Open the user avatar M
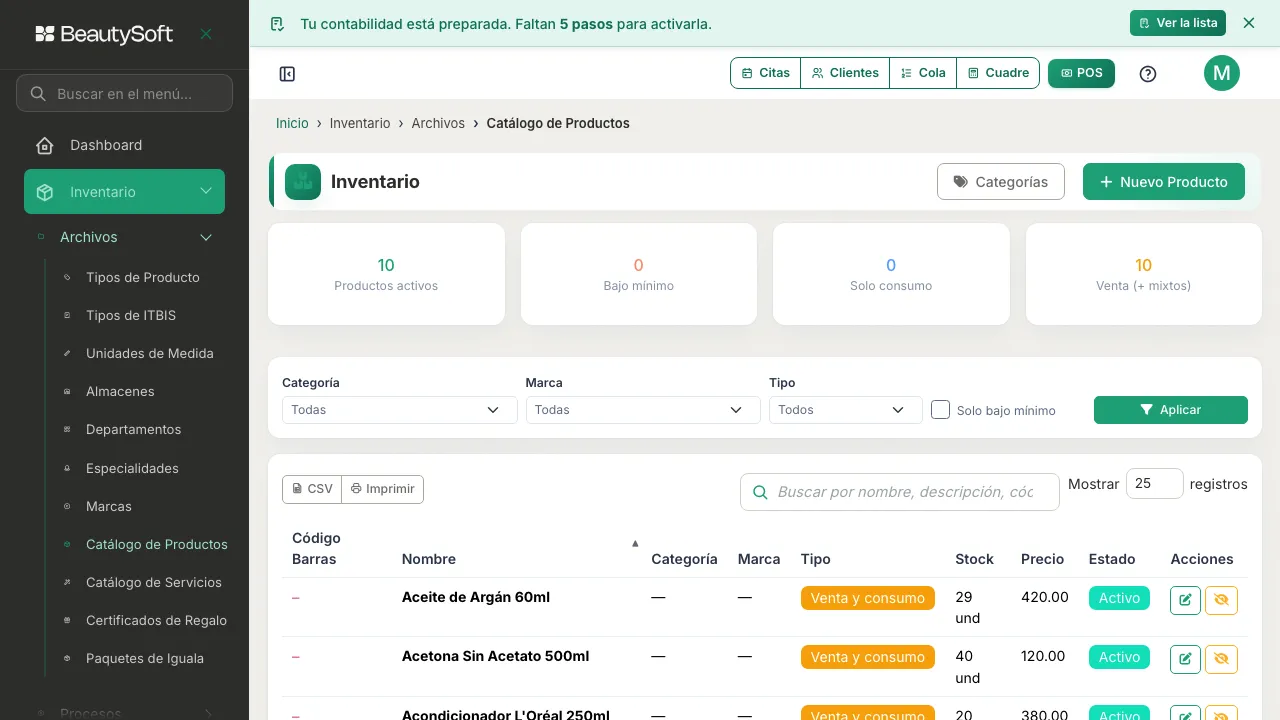The height and width of the screenshot is (720, 1280). click(x=1221, y=73)
